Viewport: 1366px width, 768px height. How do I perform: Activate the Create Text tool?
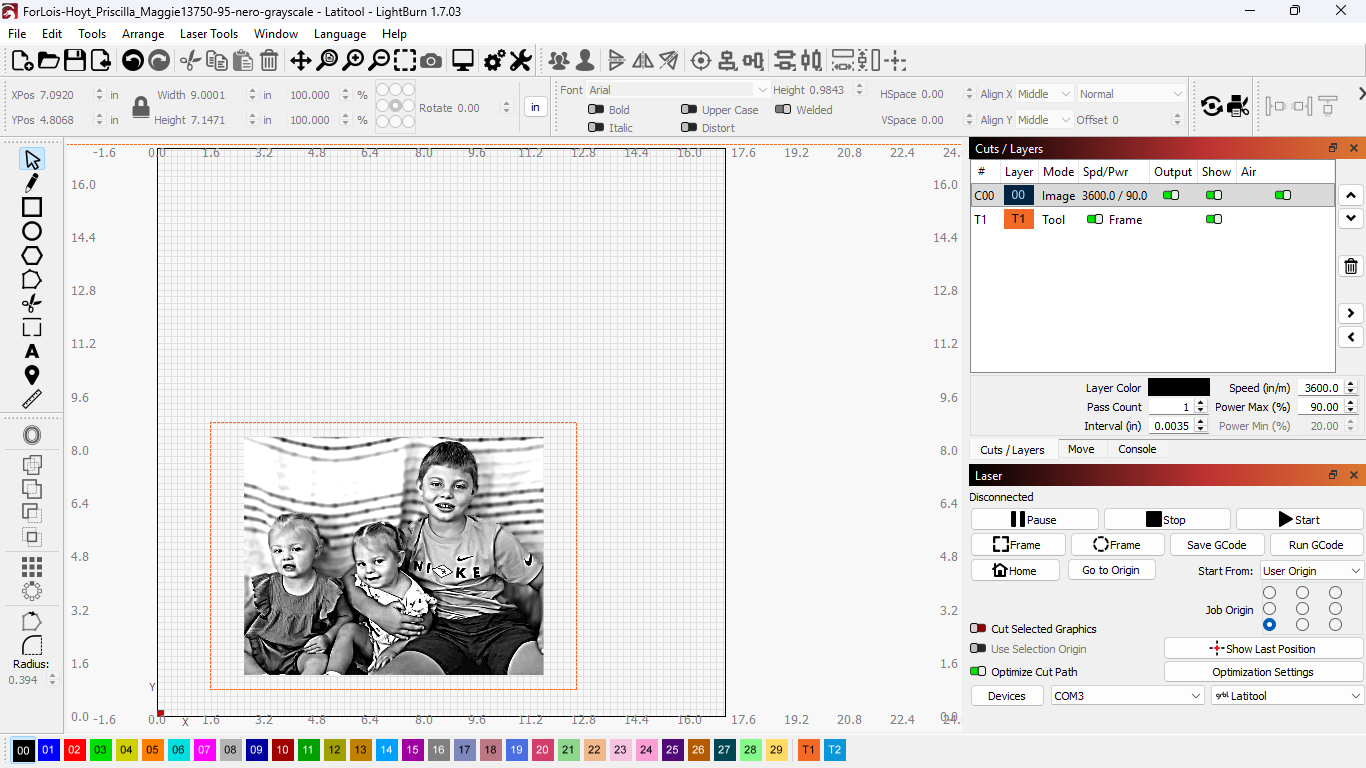(32, 351)
